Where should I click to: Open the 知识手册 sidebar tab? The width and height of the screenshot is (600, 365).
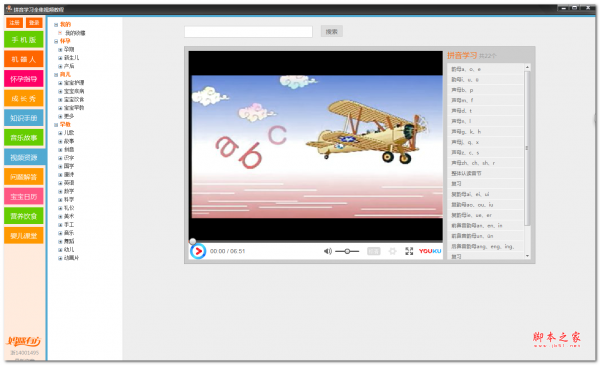[x=24, y=118]
